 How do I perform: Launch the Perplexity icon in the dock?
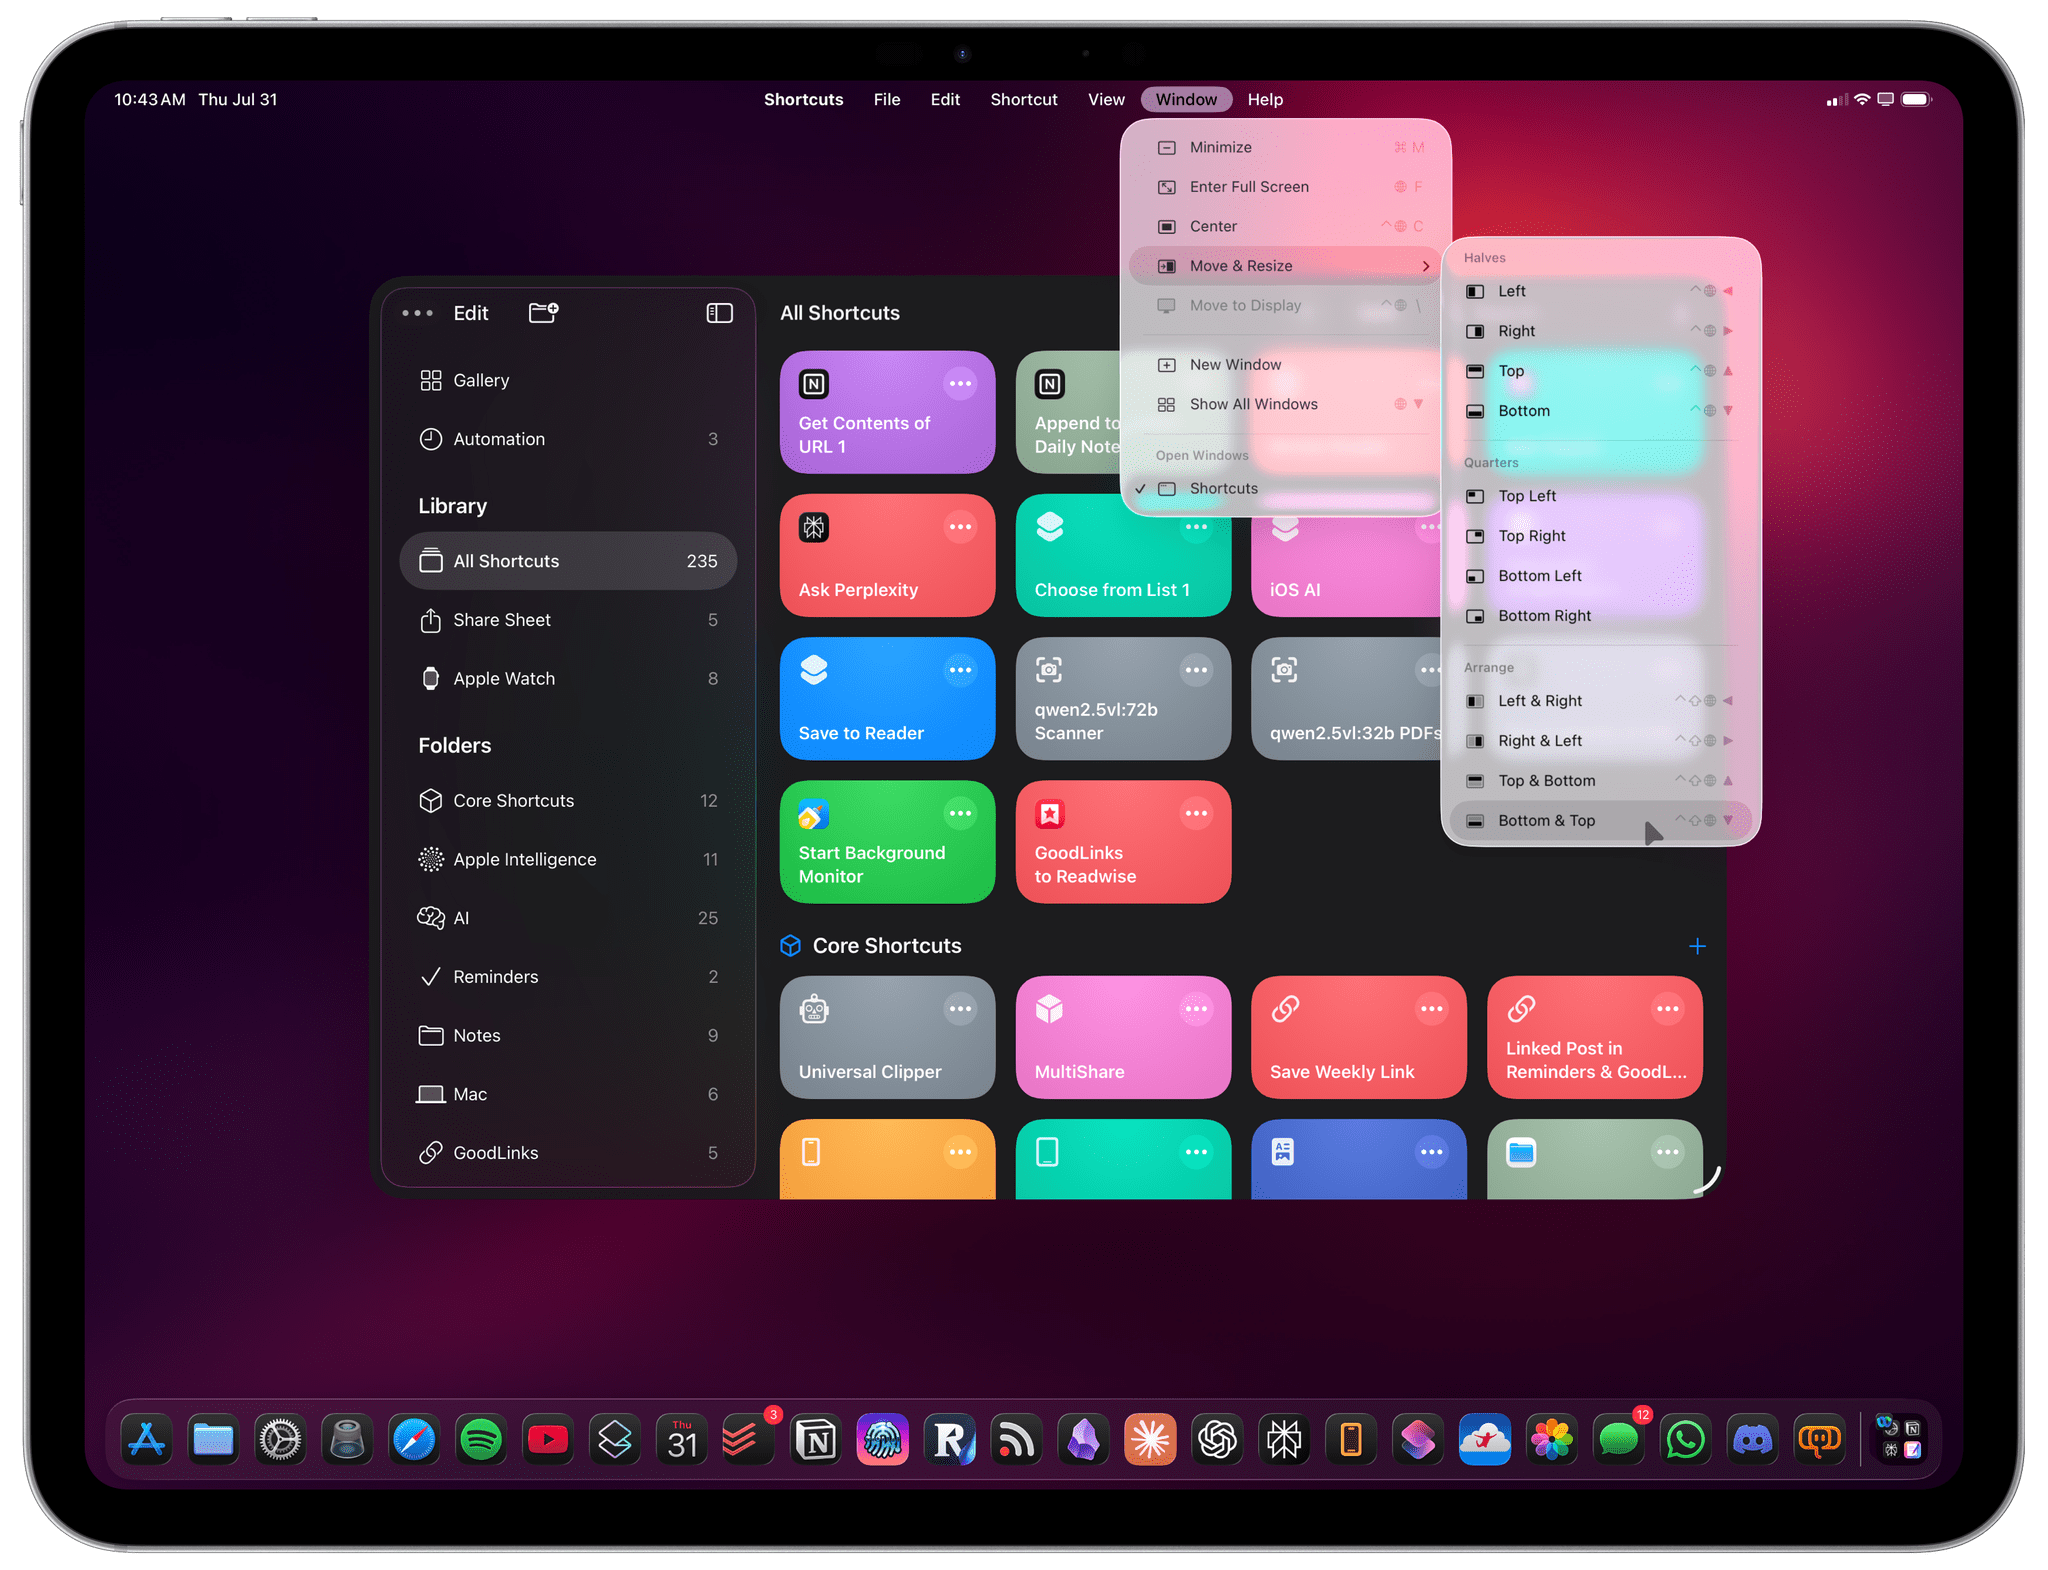[1285, 1441]
